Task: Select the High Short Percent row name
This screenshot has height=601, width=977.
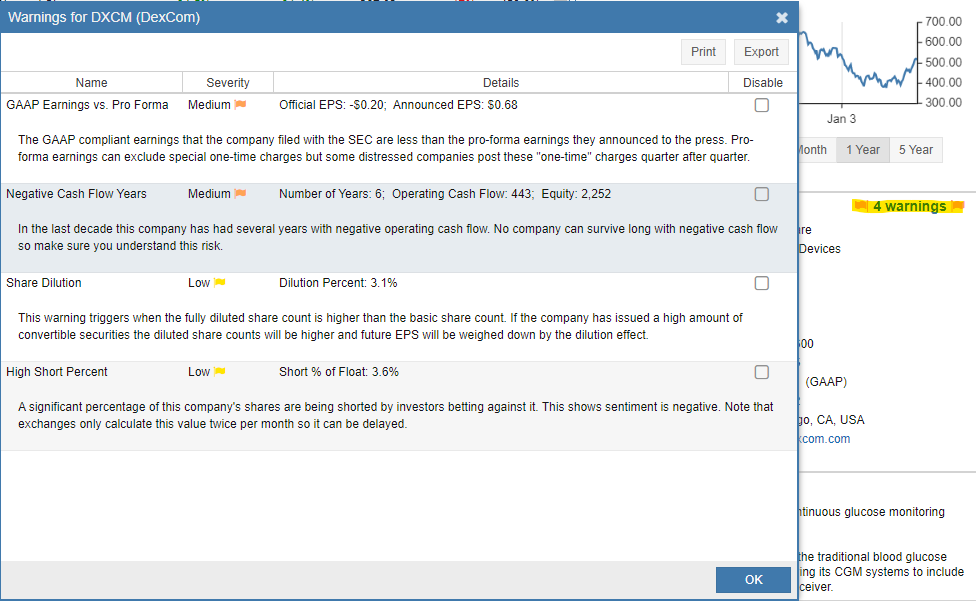Action: pos(57,372)
